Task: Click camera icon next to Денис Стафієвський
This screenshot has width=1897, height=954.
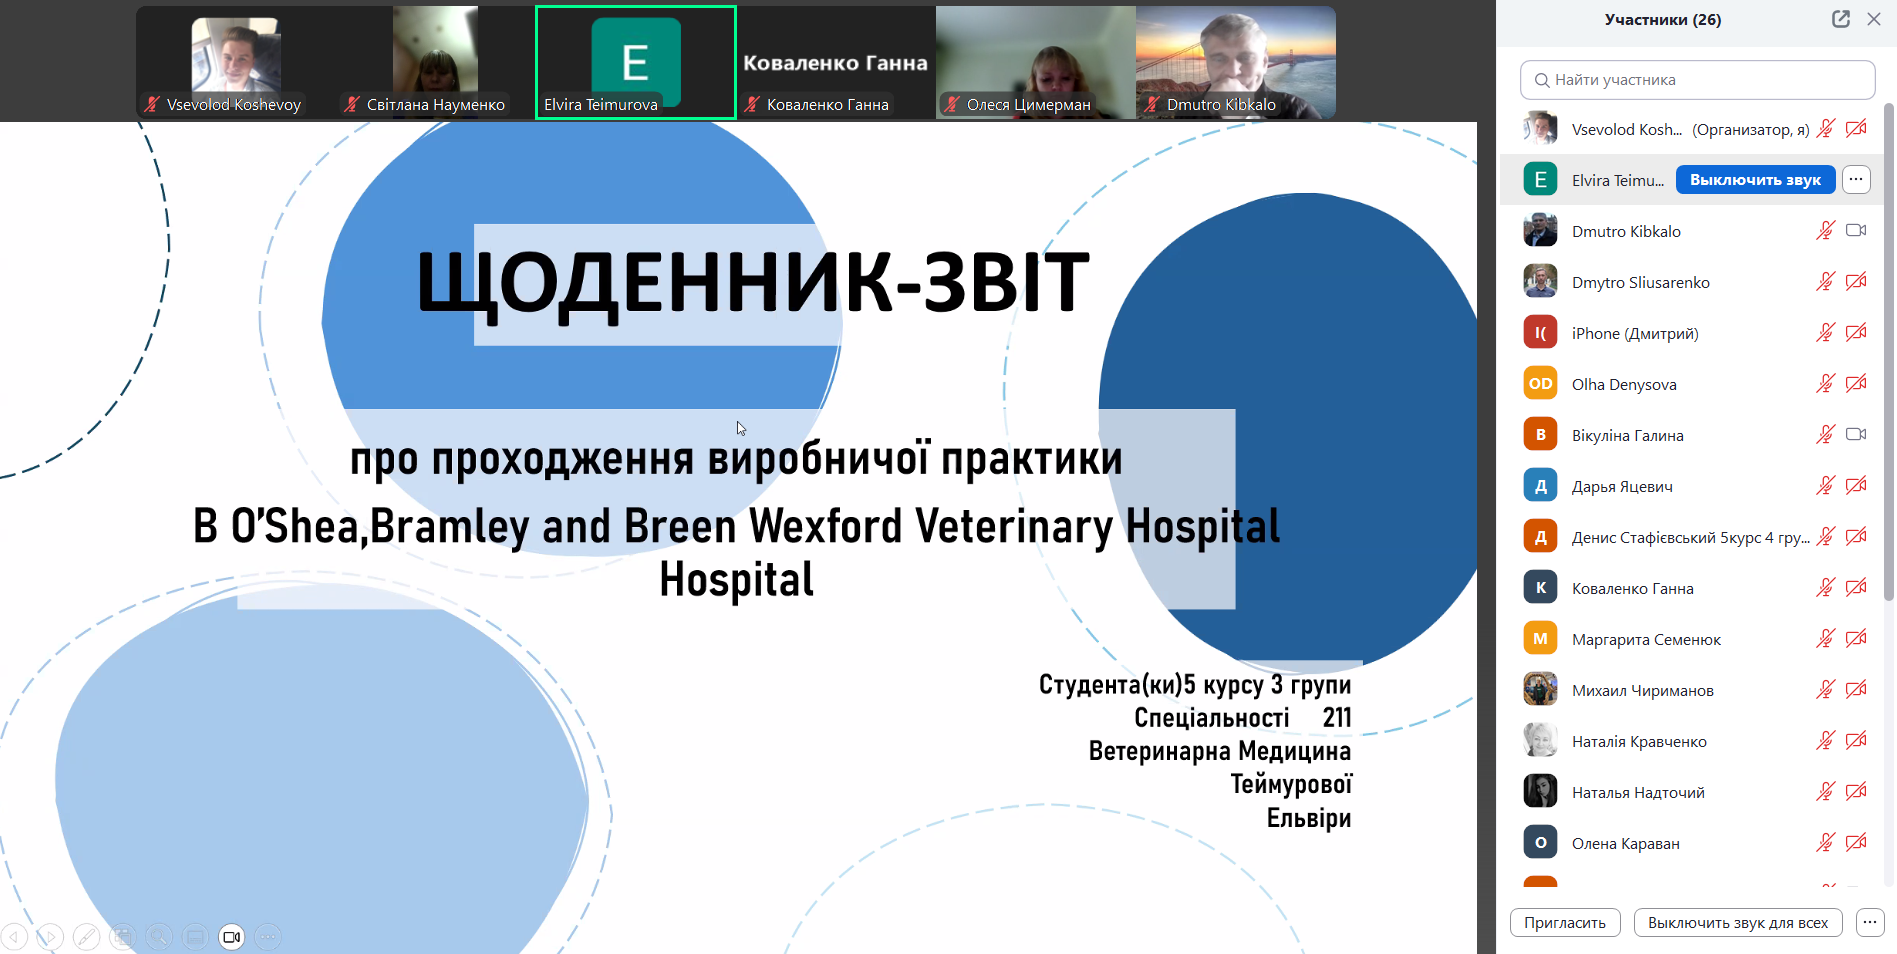Action: coord(1856,537)
